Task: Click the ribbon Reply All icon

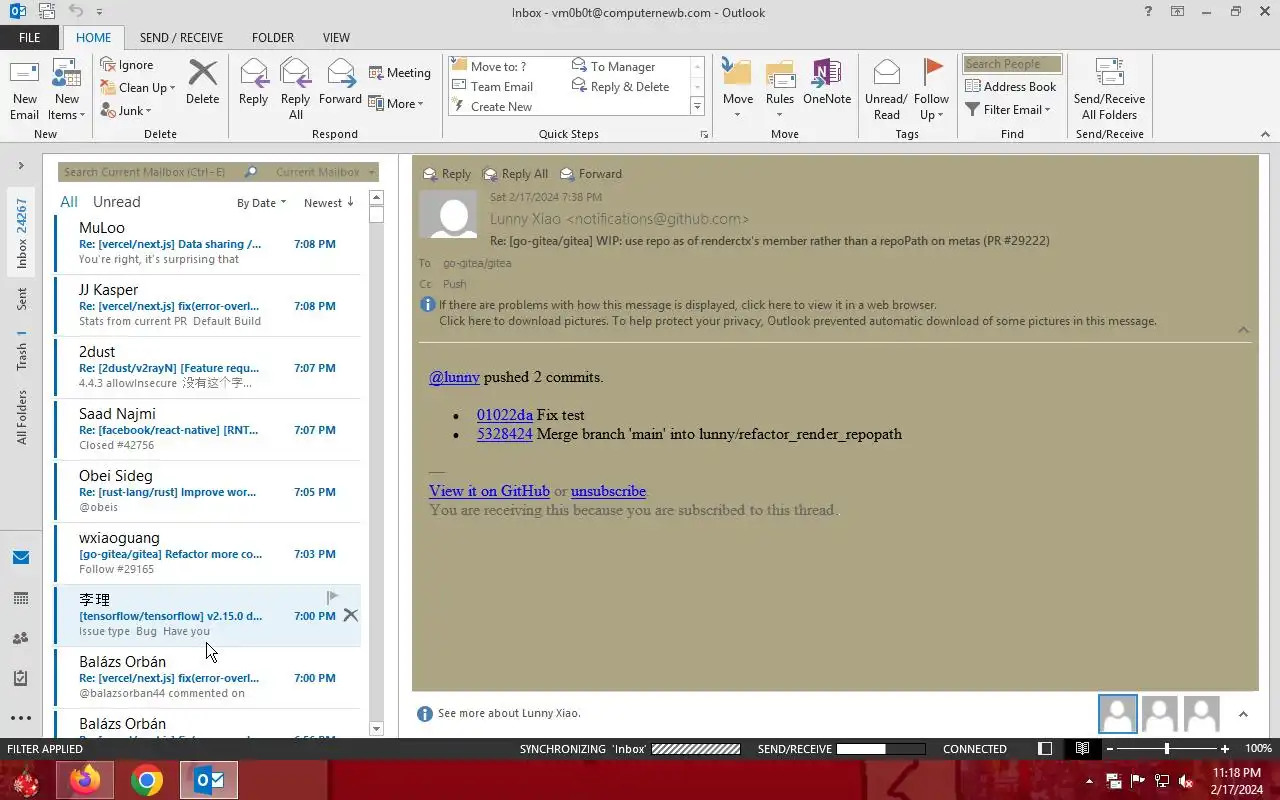Action: tap(295, 89)
